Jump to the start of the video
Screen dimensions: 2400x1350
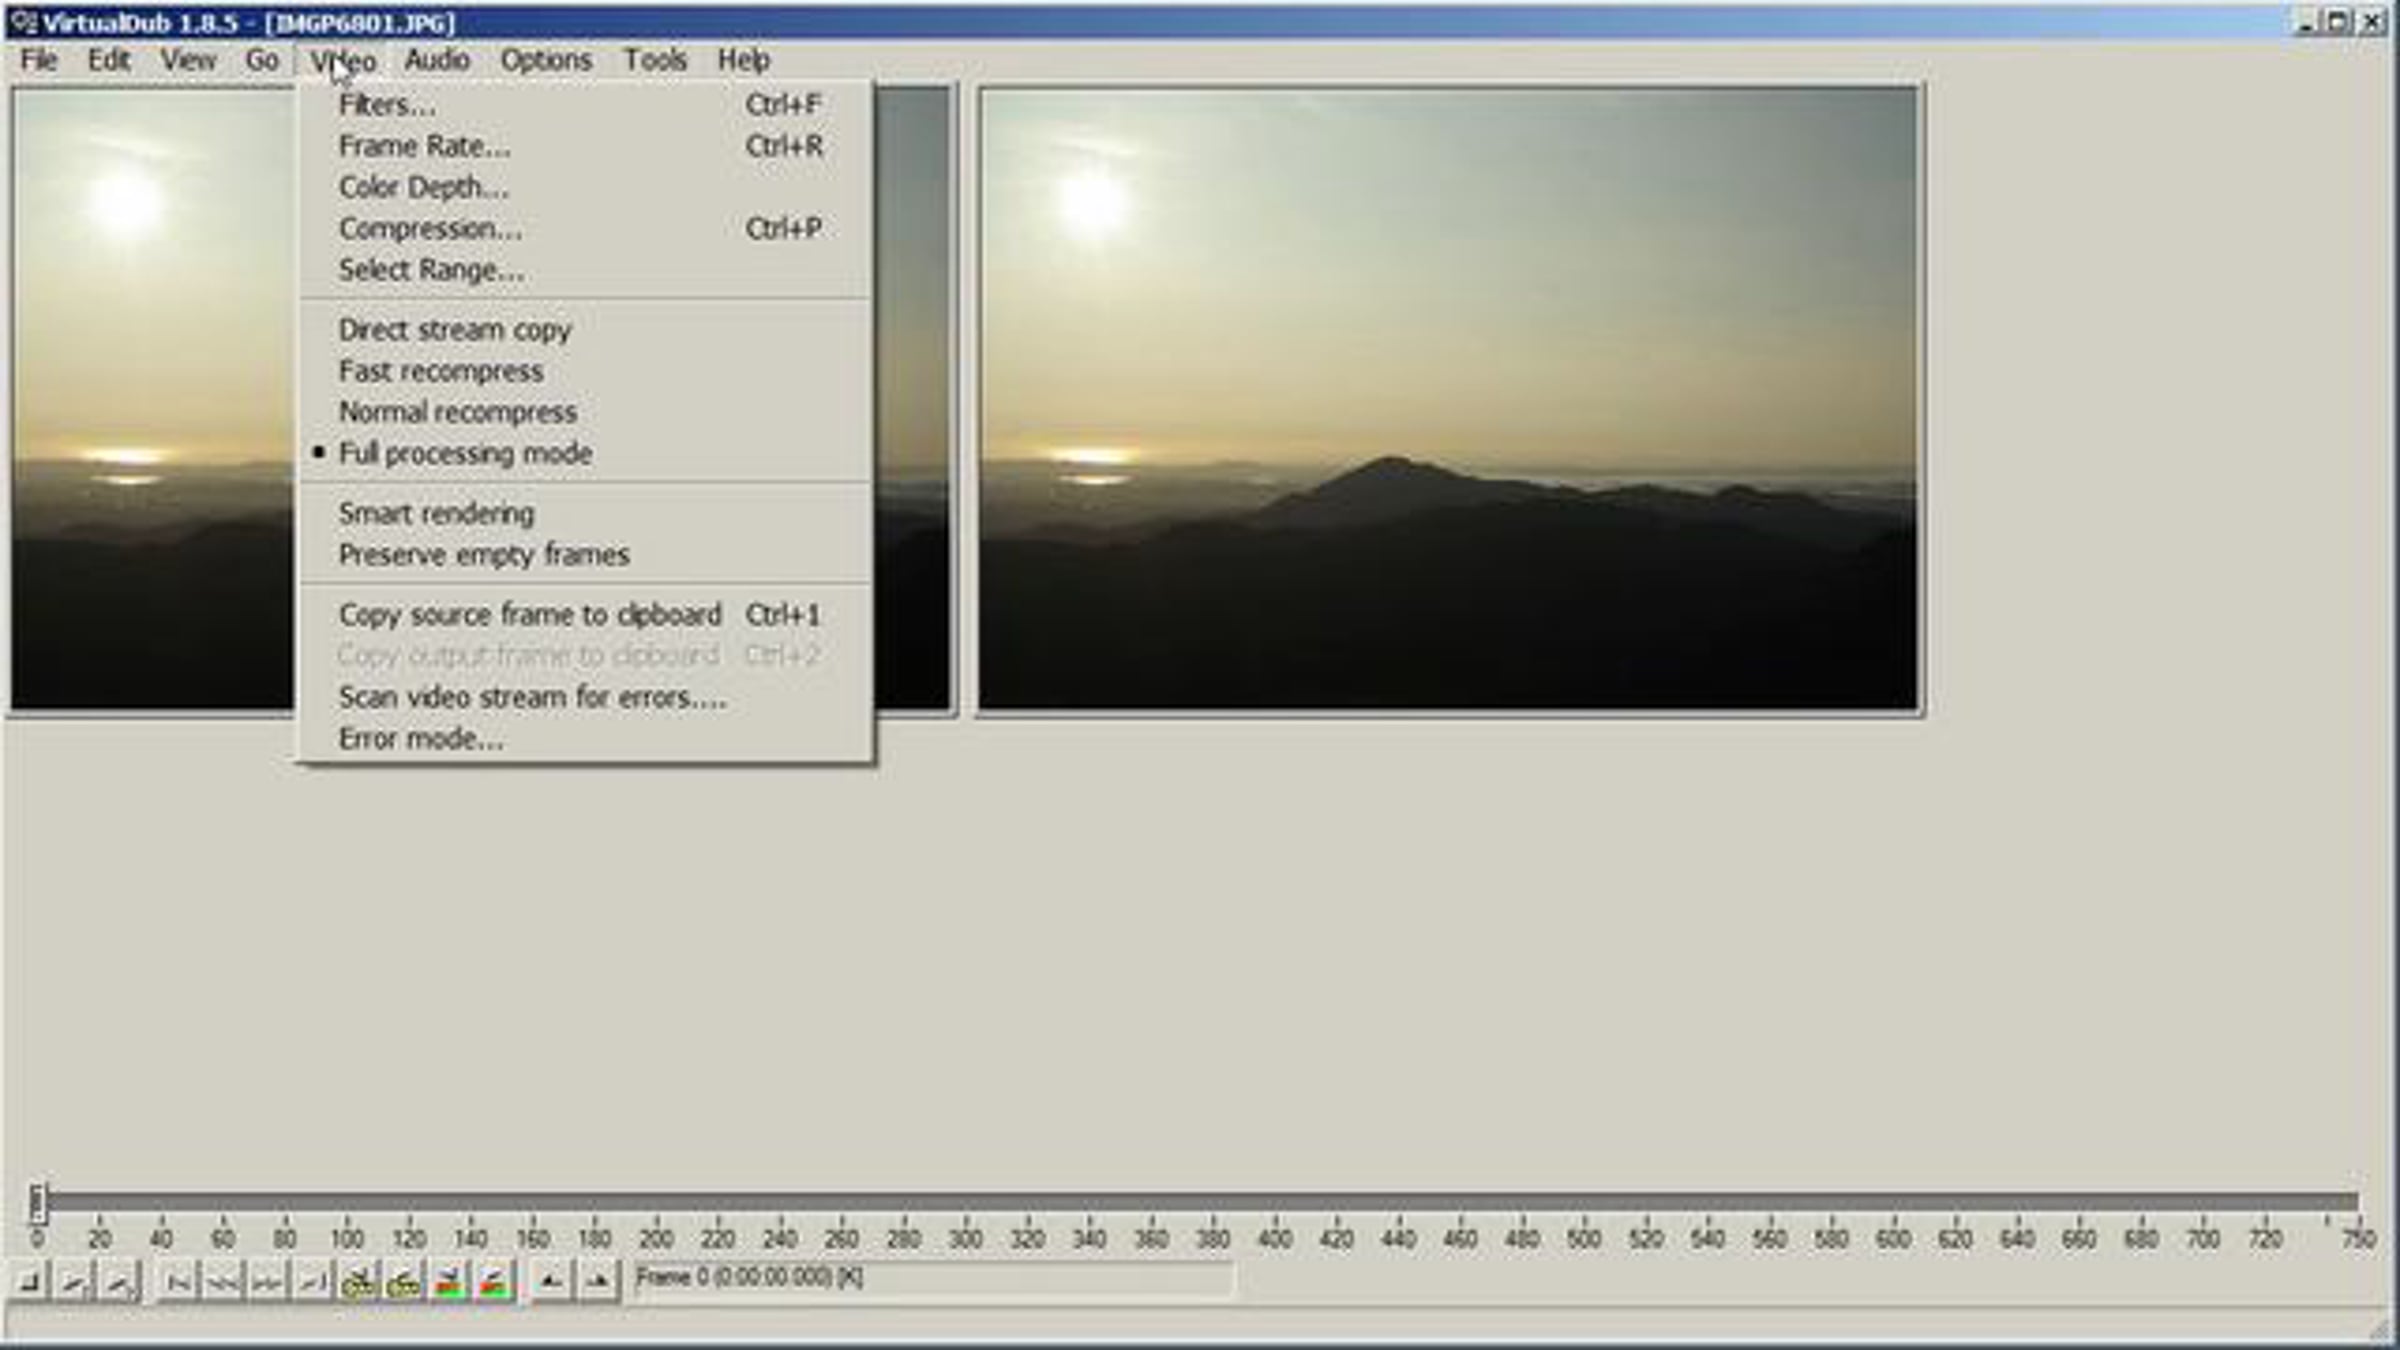pyautogui.click(x=179, y=1281)
